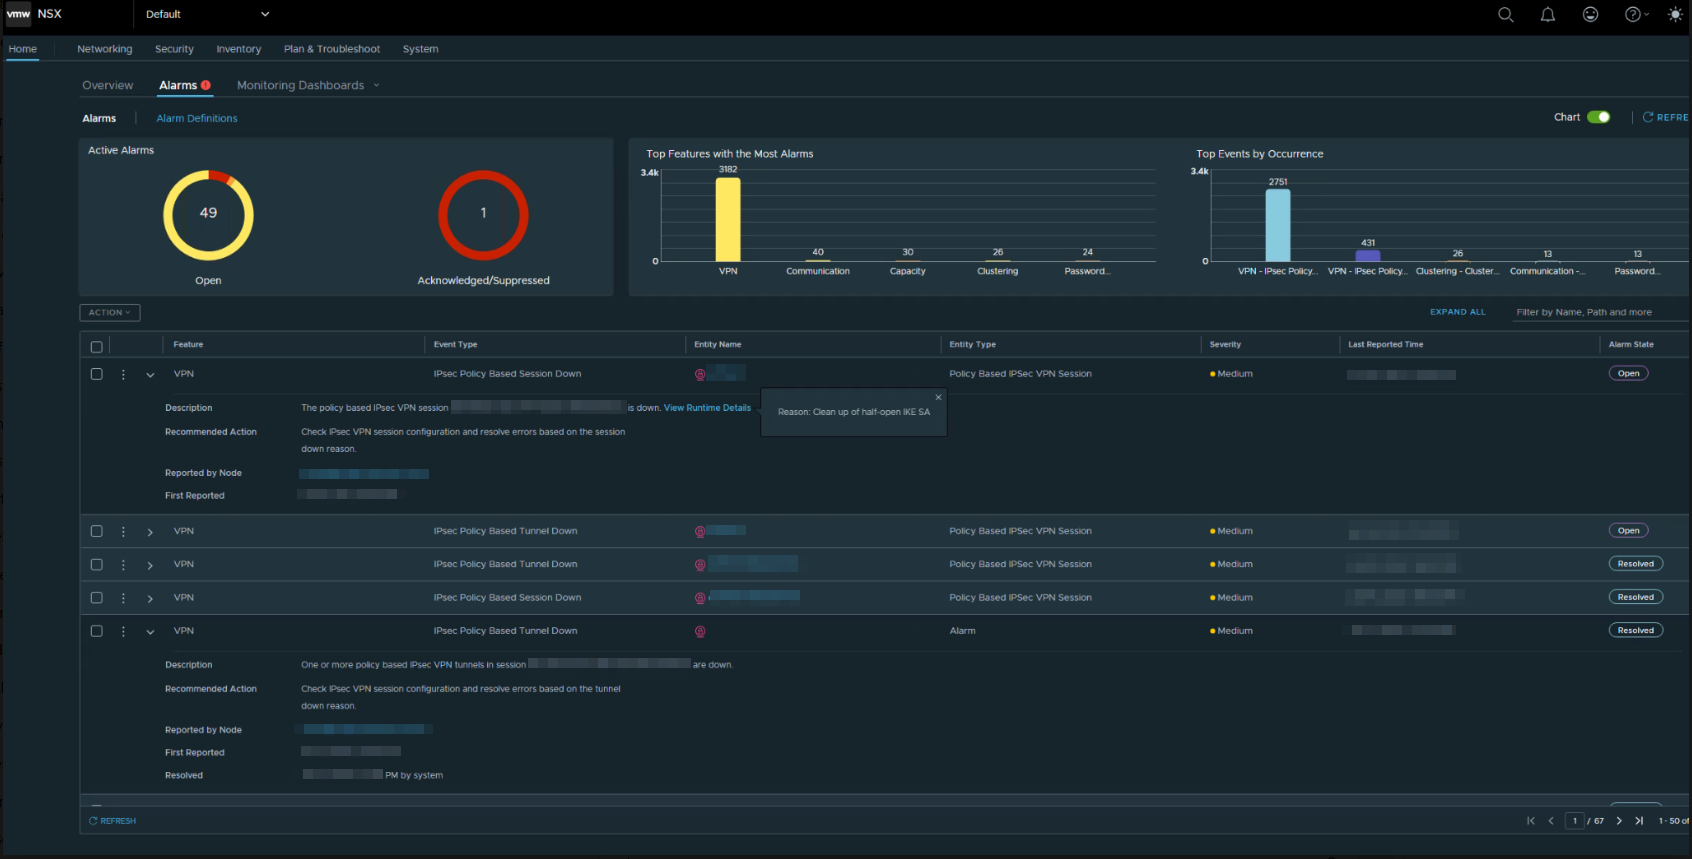Image resolution: width=1692 pixels, height=859 pixels.
Task: Click EXPAND ALL
Action: (1457, 312)
